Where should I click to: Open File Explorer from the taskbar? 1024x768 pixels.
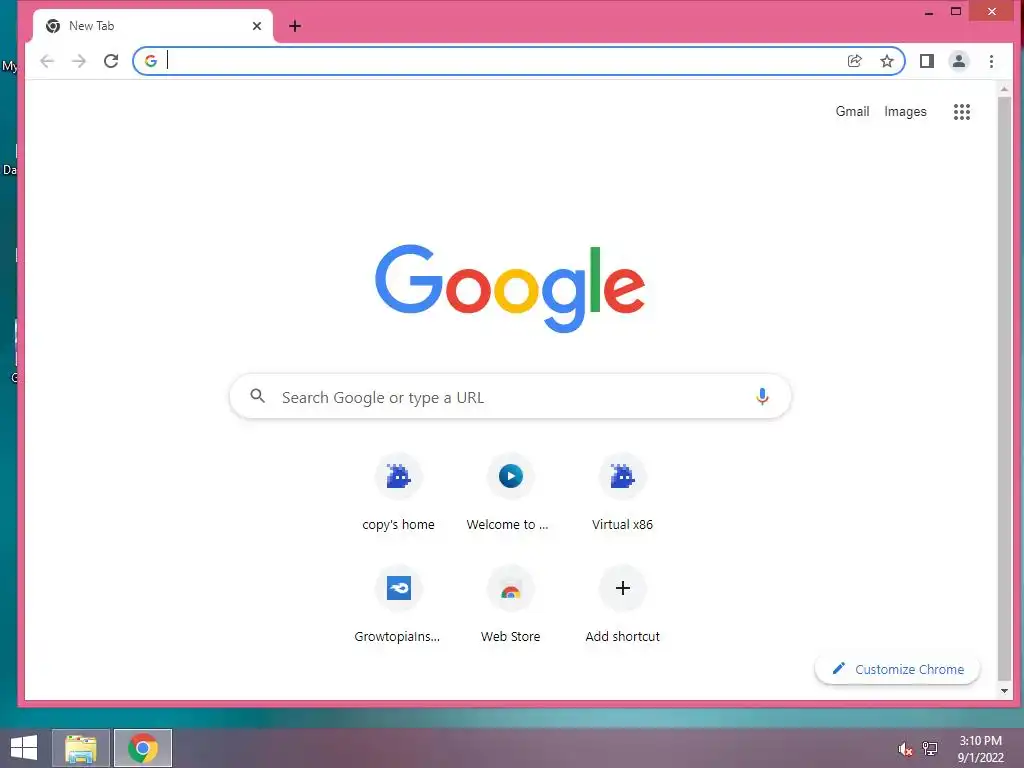click(x=81, y=748)
